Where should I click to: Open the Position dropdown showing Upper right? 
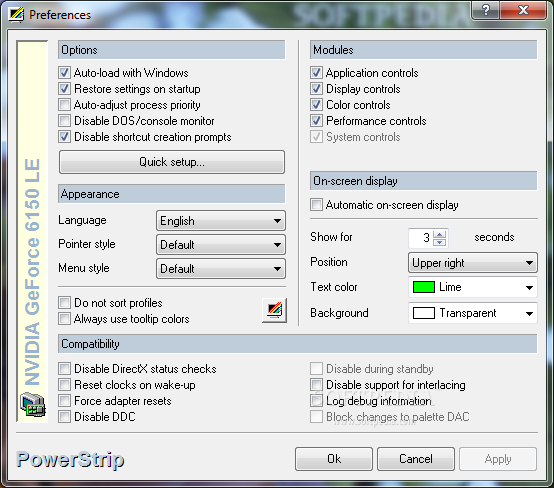click(x=473, y=263)
